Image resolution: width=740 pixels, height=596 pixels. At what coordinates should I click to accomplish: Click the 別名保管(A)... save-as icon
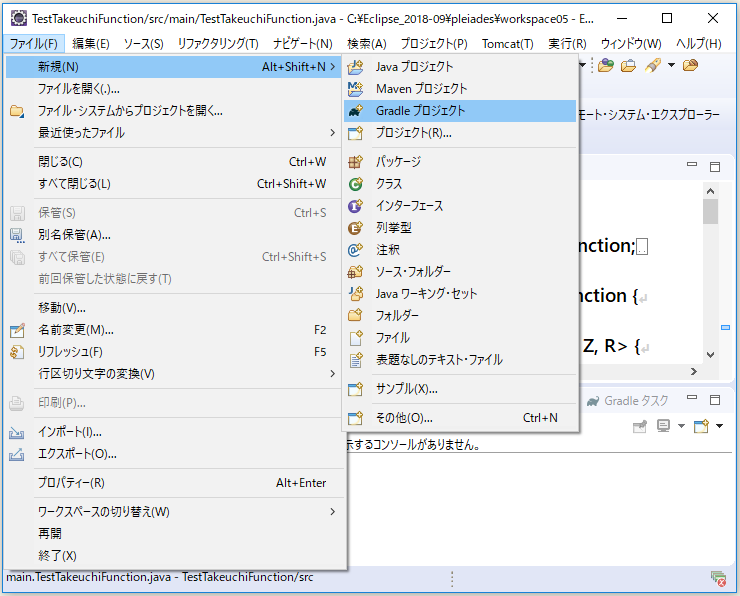pyautogui.click(x=17, y=235)
